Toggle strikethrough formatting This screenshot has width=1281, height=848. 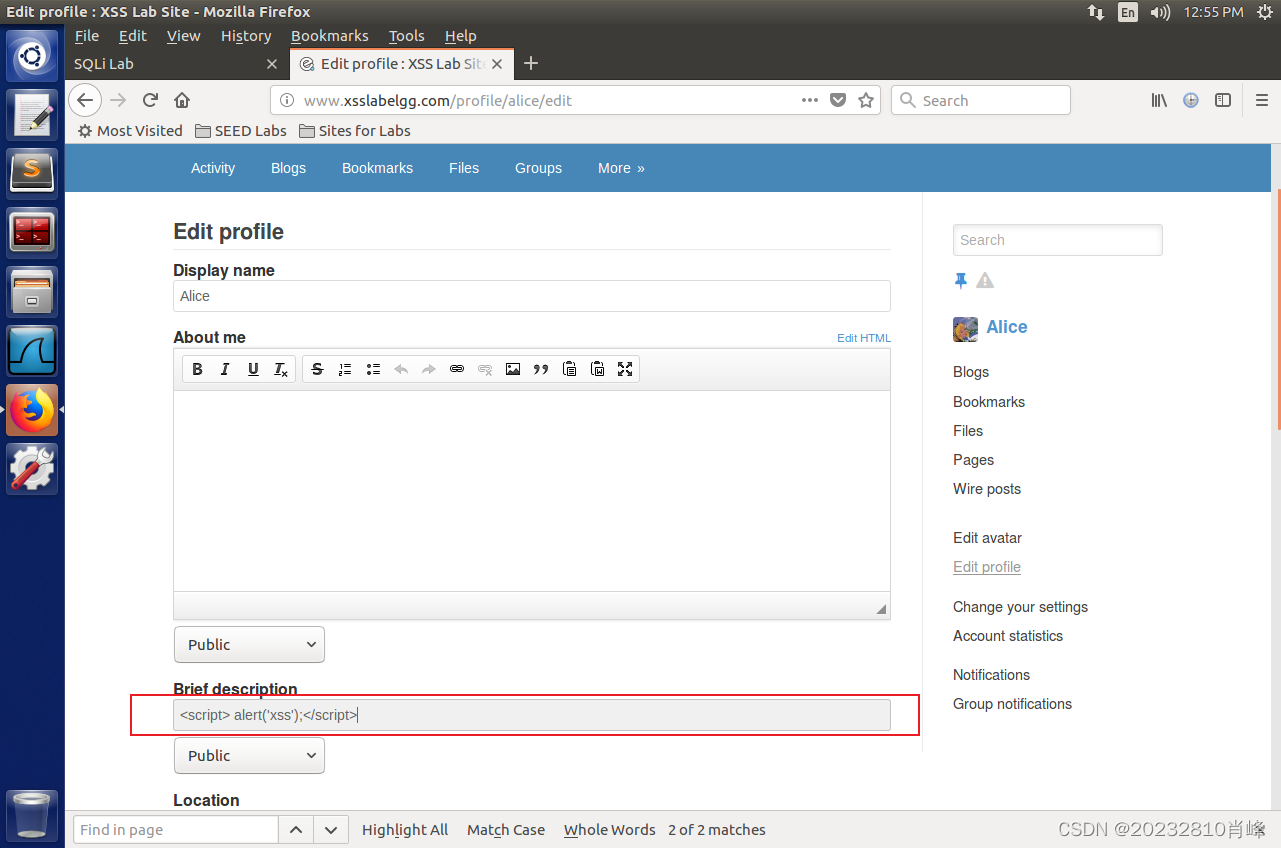(x=317, y=369)
